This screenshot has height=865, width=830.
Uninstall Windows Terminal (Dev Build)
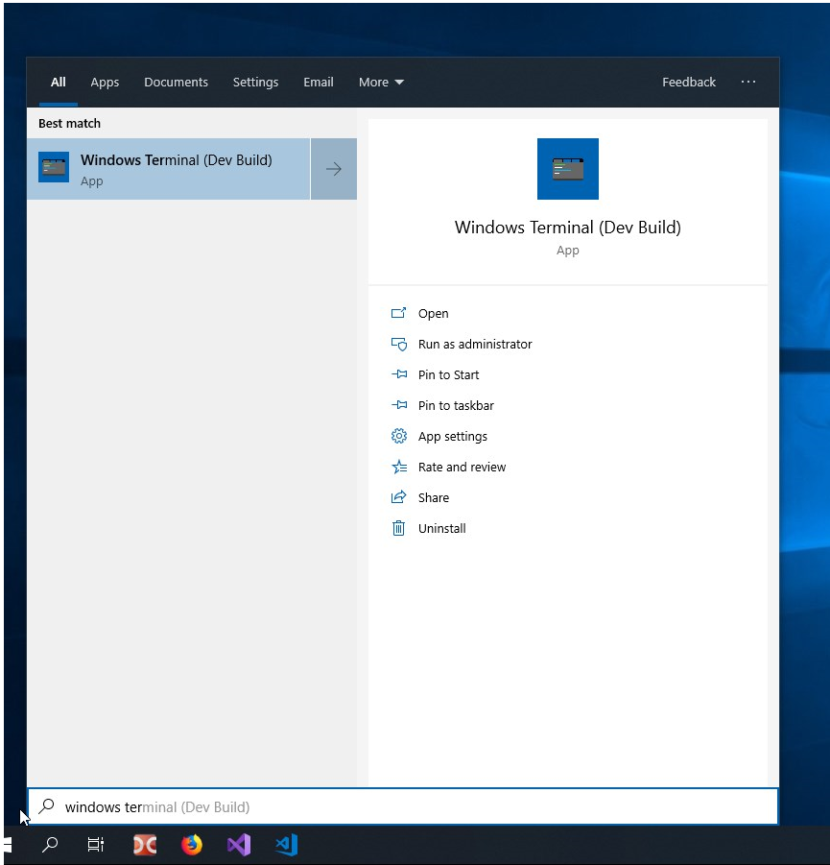[443, 528]
